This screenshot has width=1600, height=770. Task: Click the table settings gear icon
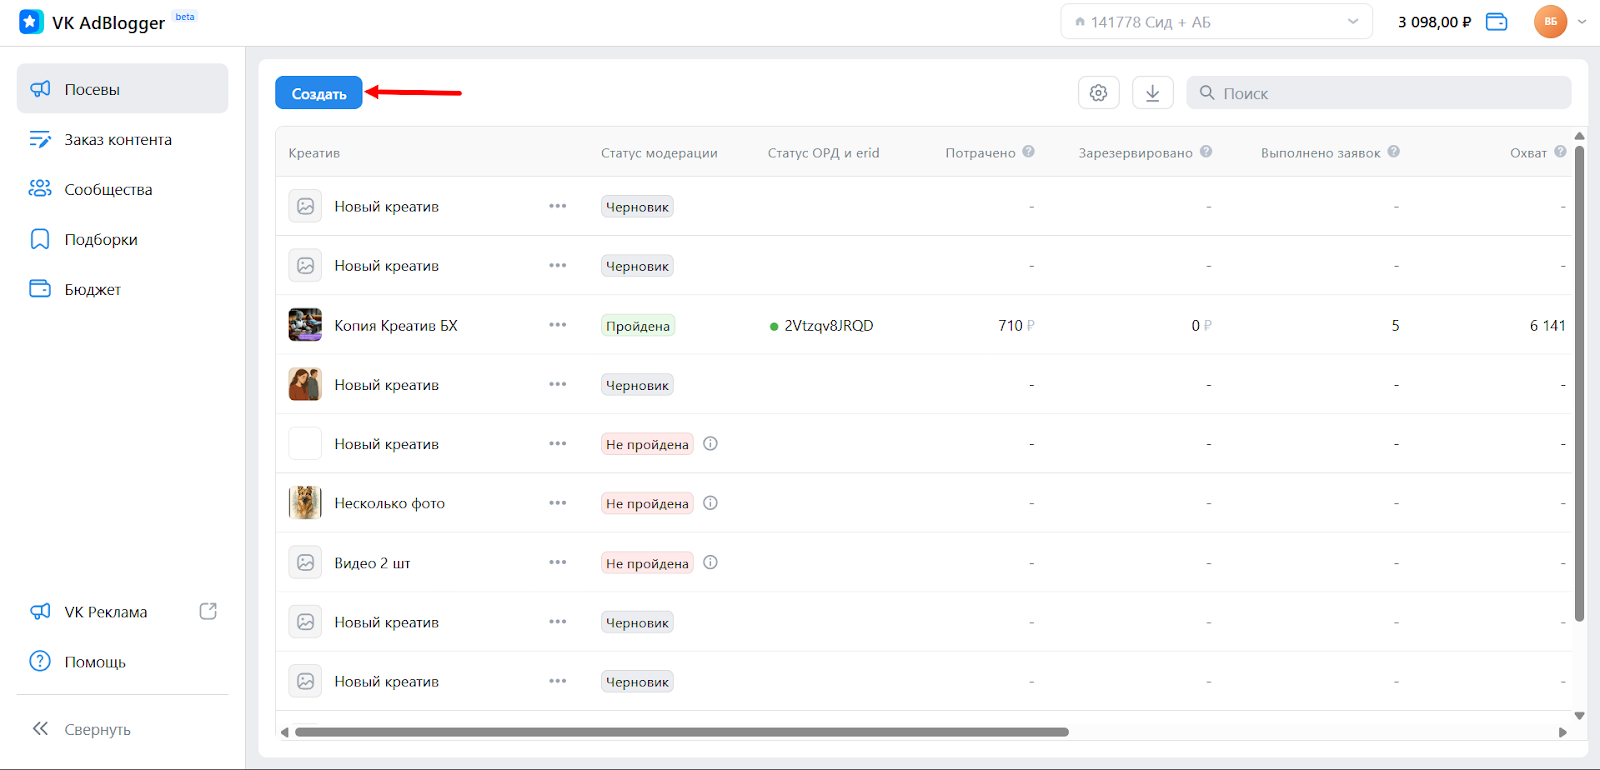tap(1098, 93)
